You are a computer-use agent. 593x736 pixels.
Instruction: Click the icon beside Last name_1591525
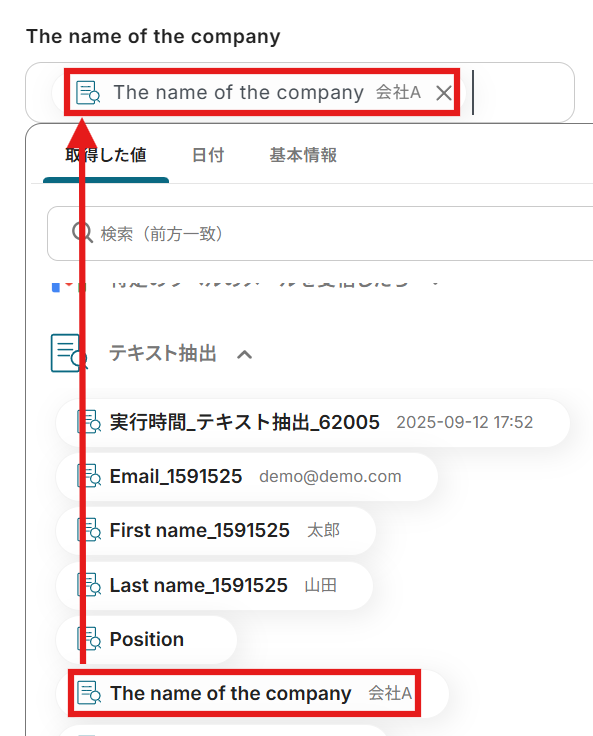(x=89, y=584)
